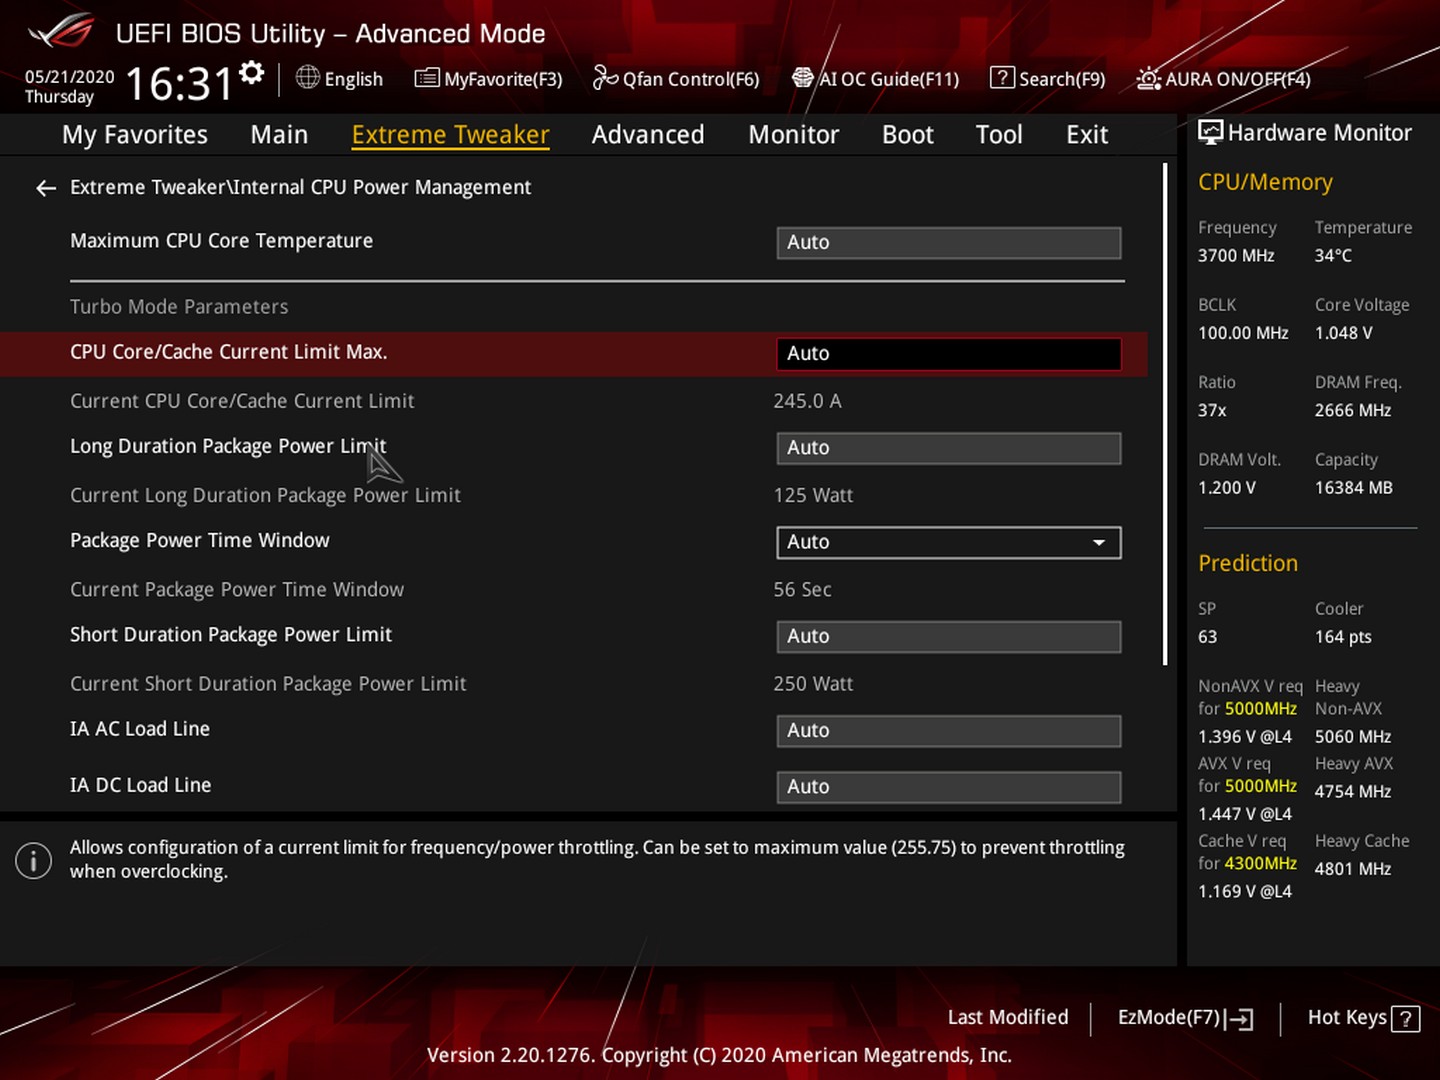Image resolution: width=1440 pixels, height=1080 pixels.
Task: Click the 1.048 V core voltage value
Action: tap(1343, 333)
